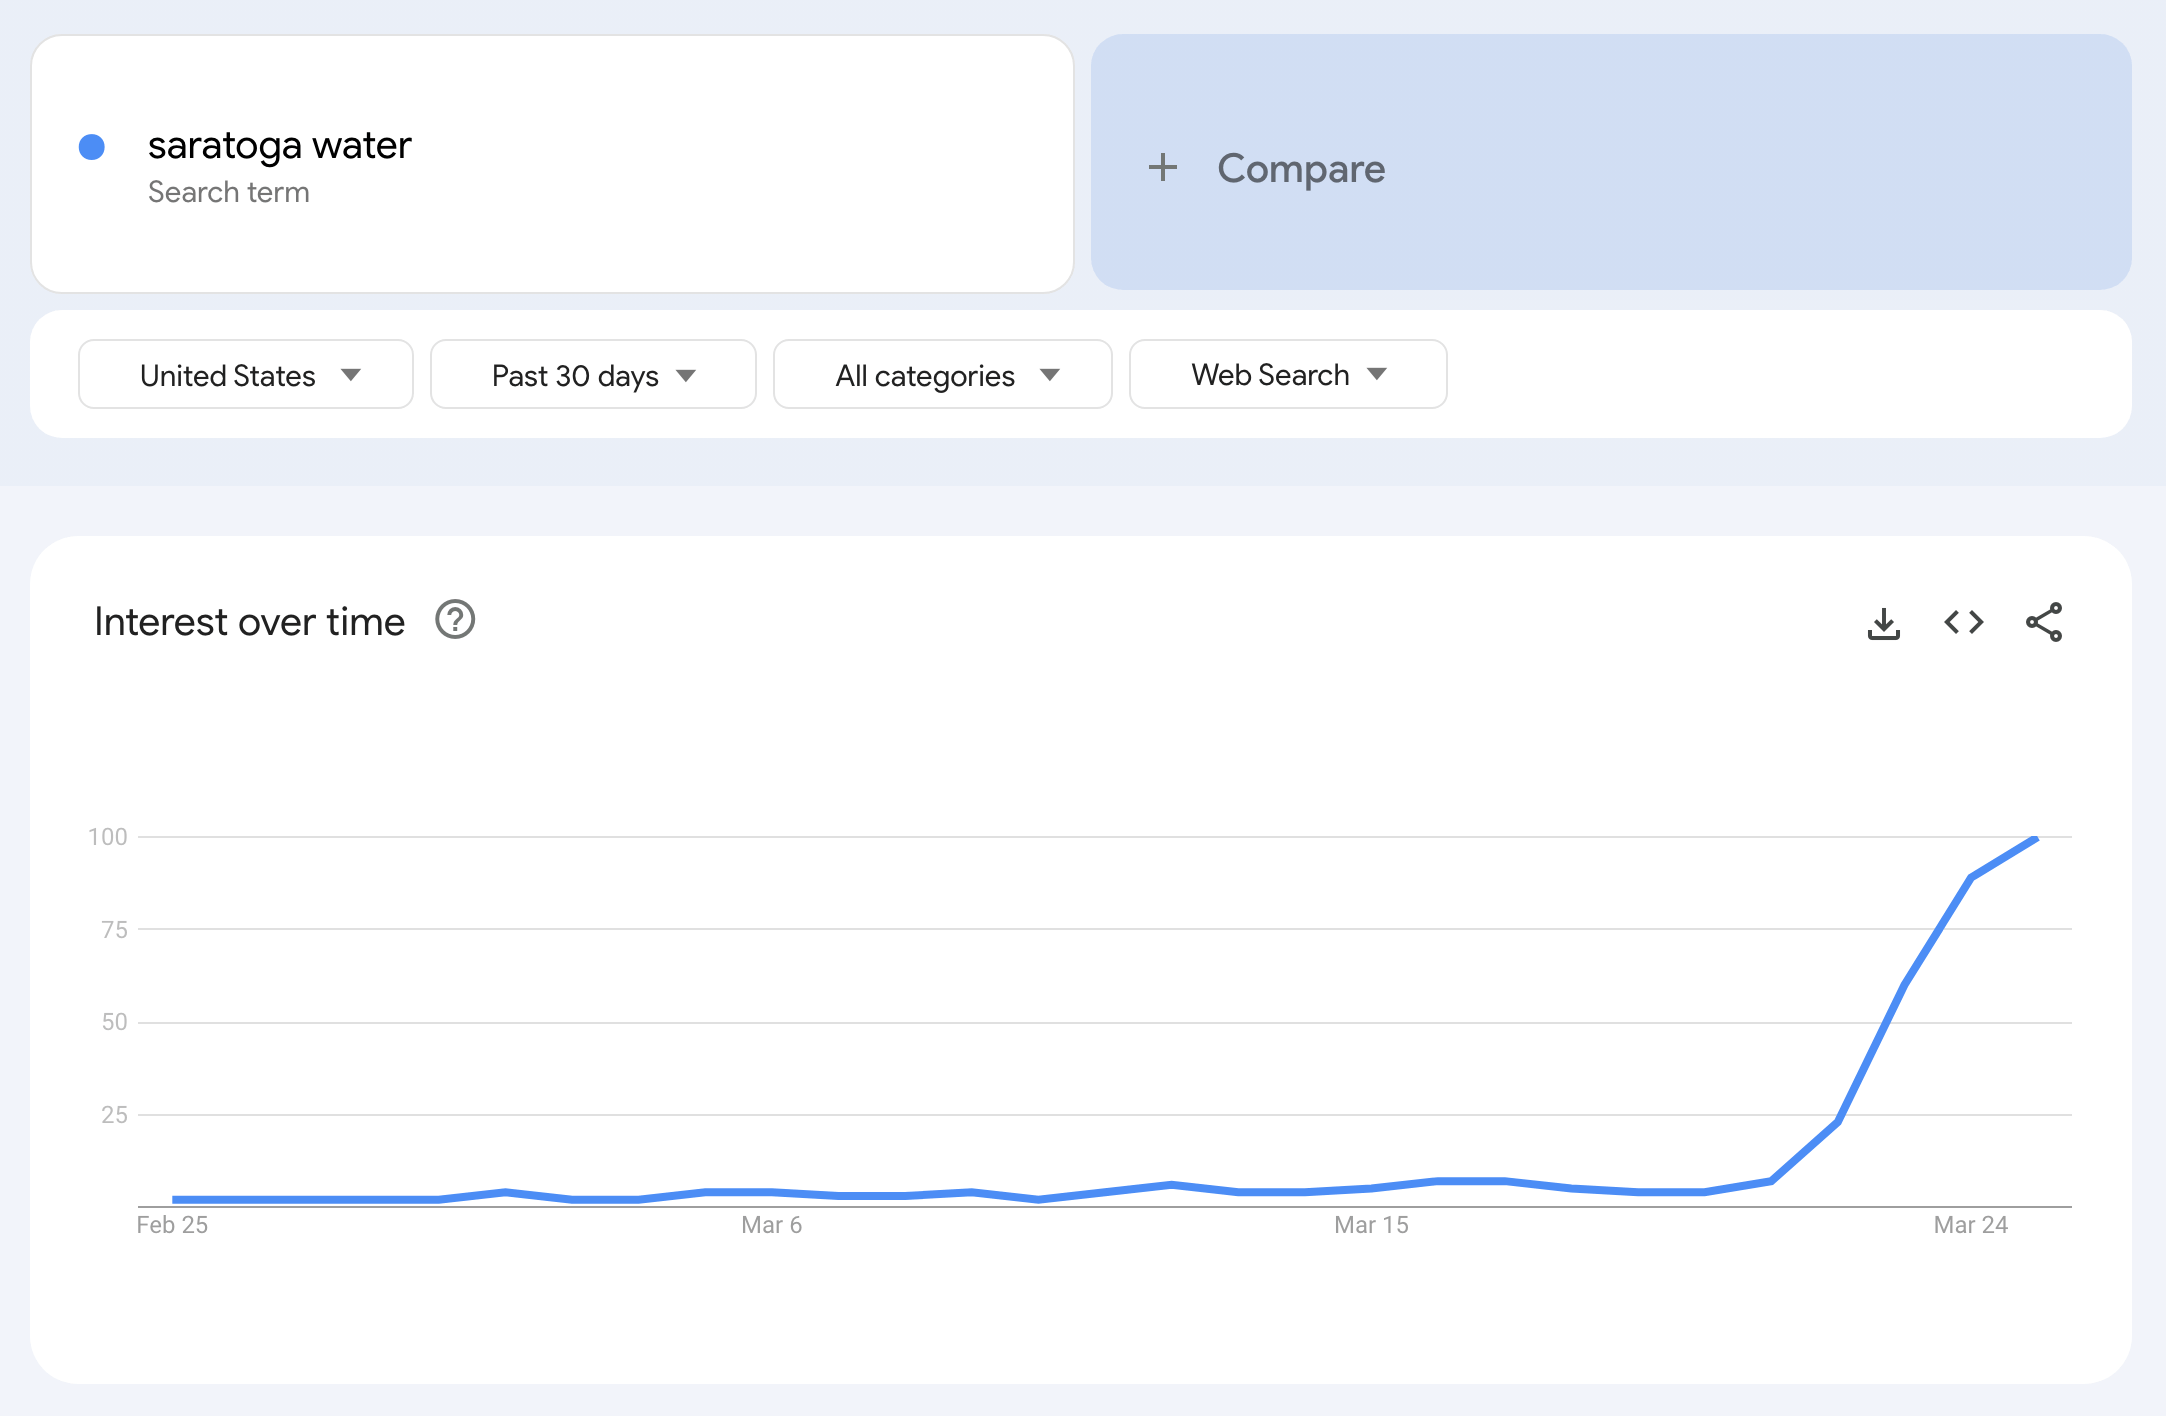Click the Mar 24 axis label
Viewport: 2166px width, 1416px height.
[x=1970, y=1225]
